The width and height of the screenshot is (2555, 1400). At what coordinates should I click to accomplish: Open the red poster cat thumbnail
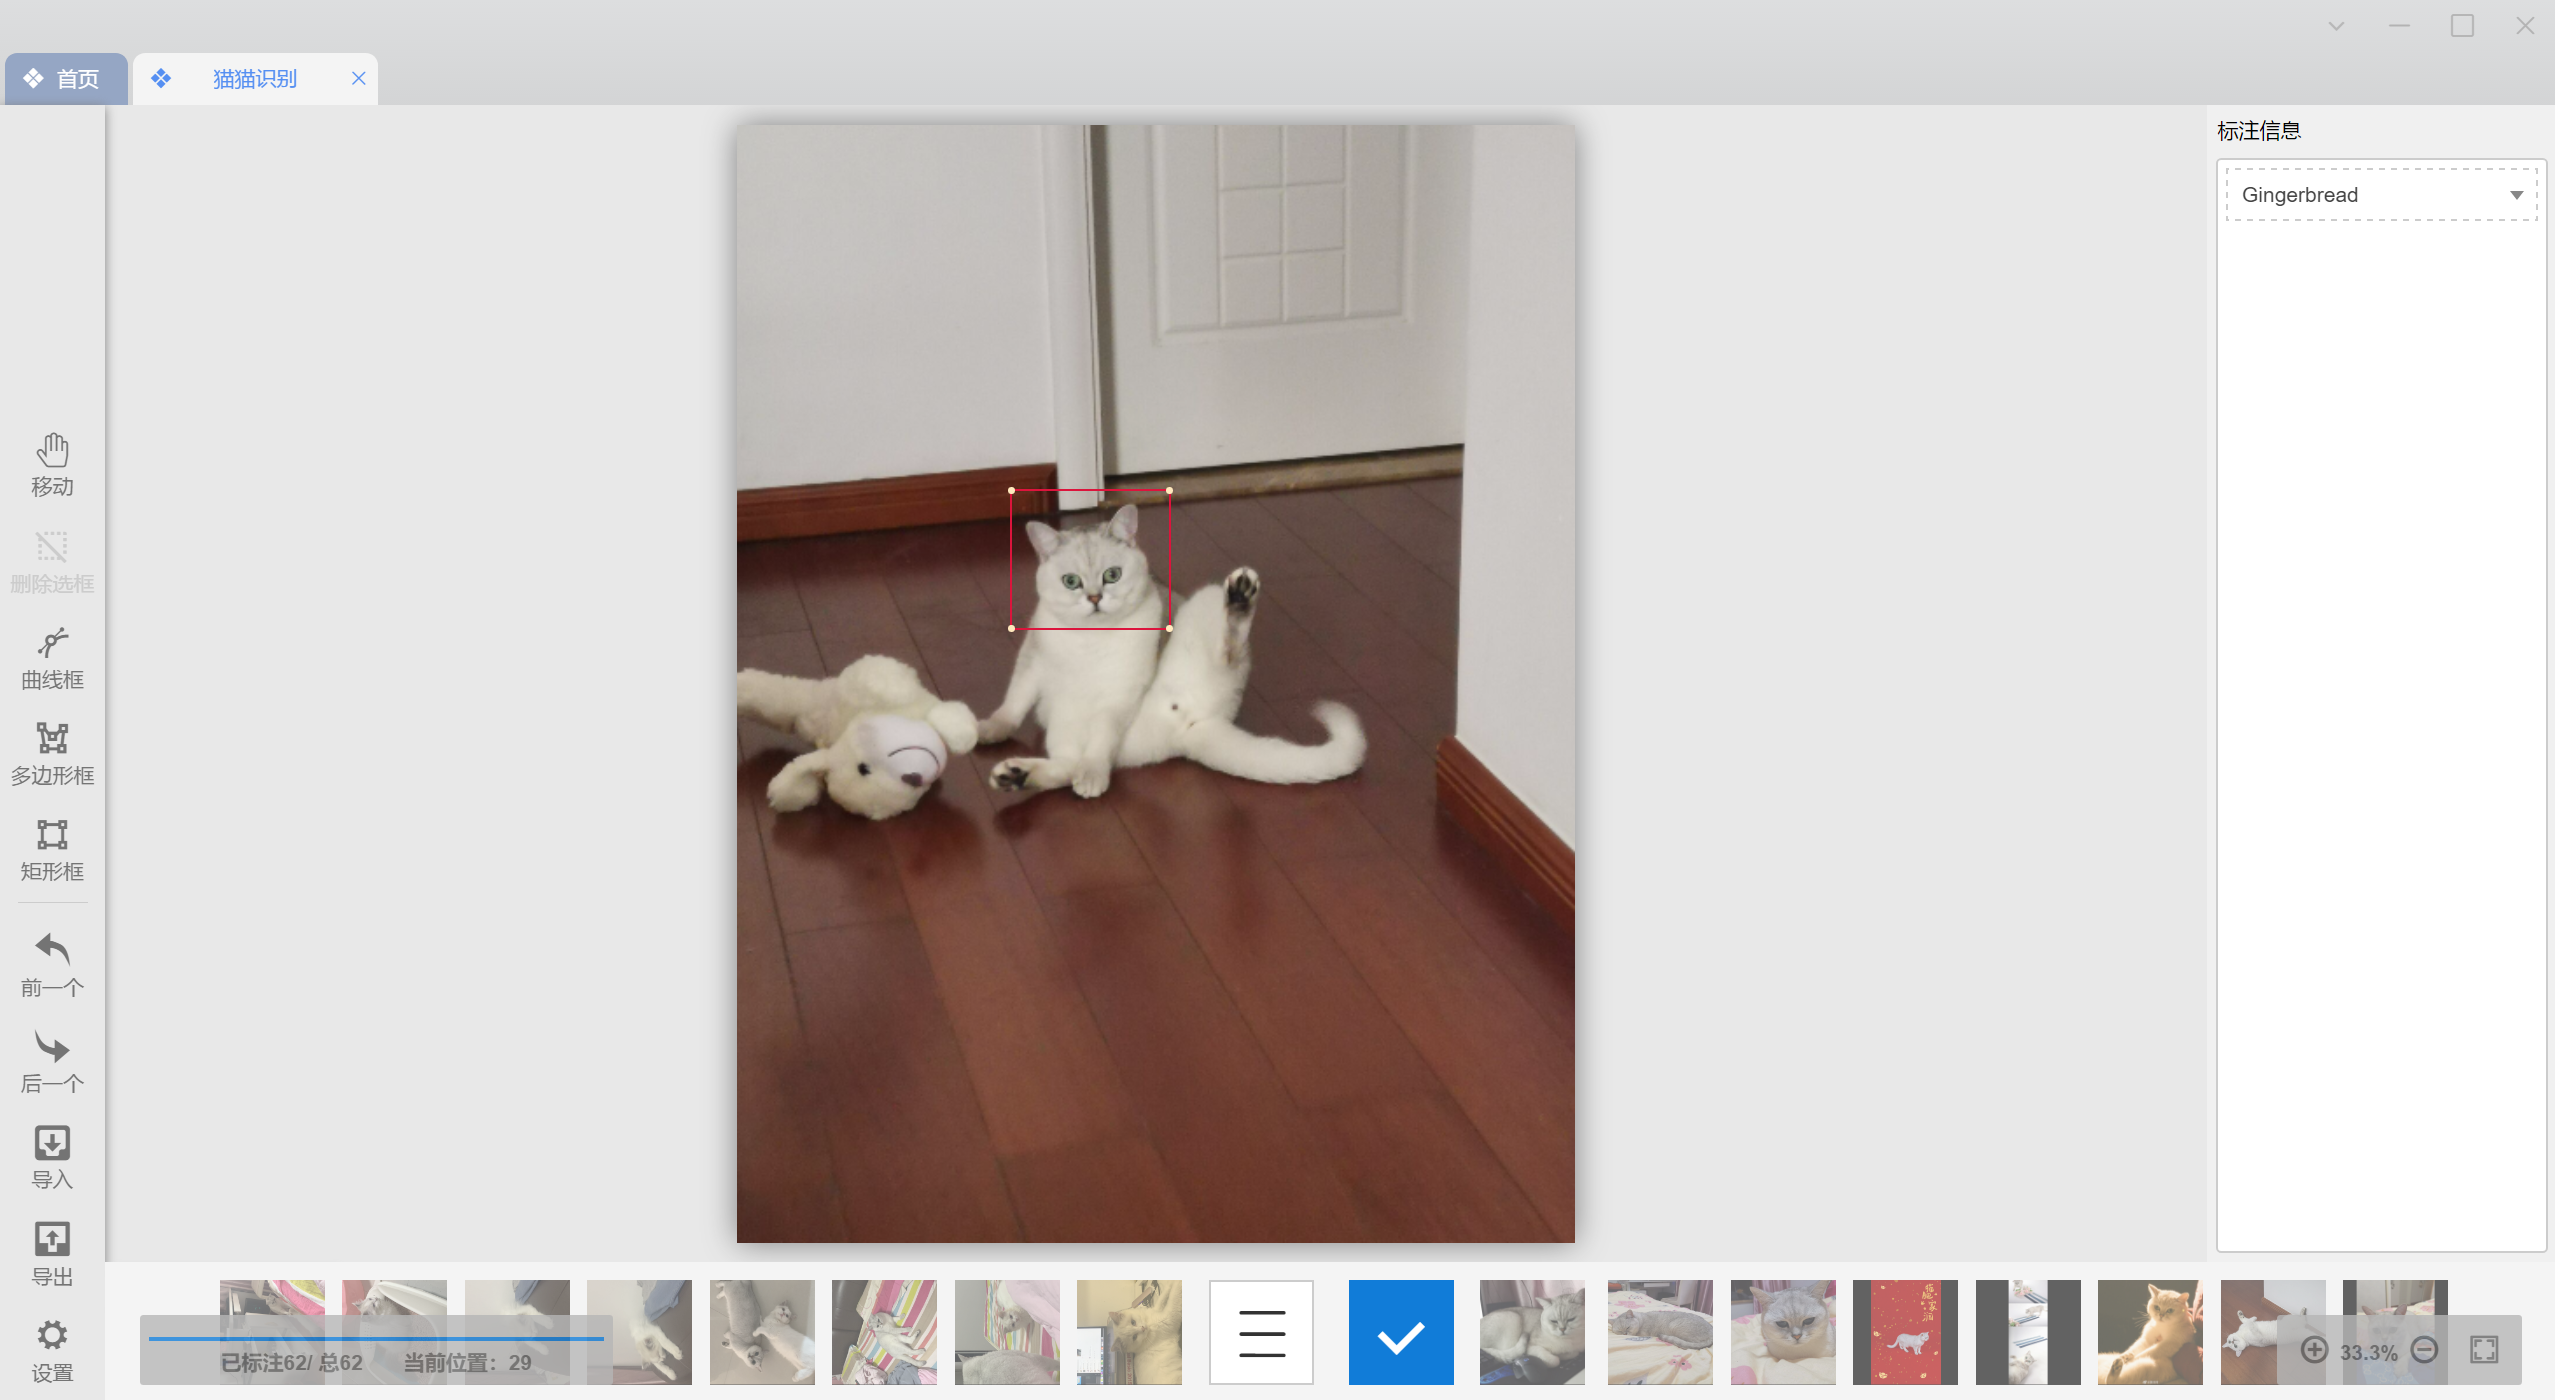click(1905, 1333)
